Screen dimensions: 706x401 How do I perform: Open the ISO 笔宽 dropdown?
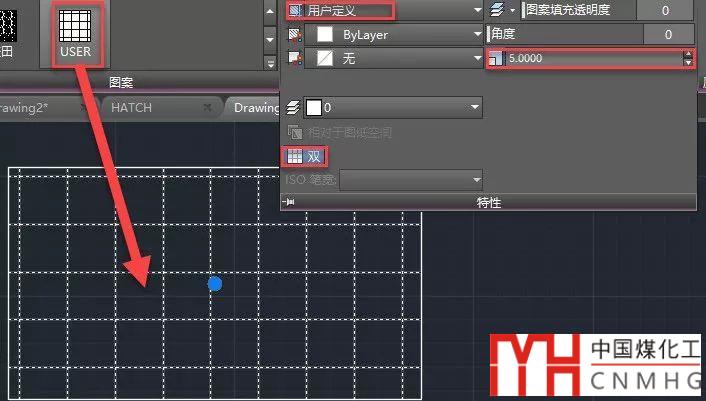(x=411, y=180)
